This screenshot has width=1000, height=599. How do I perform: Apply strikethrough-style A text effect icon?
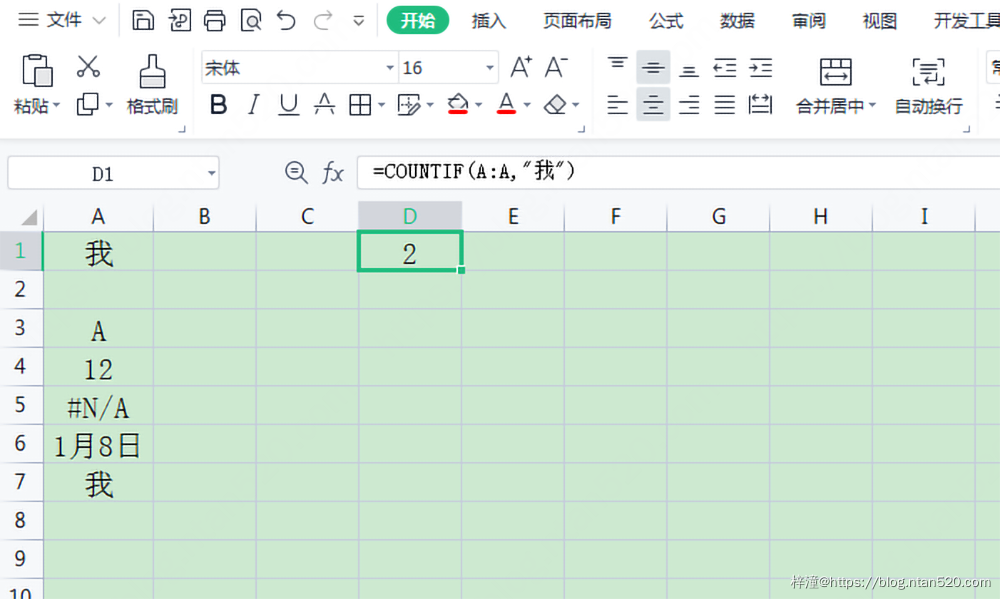click(x=324, y=104)
